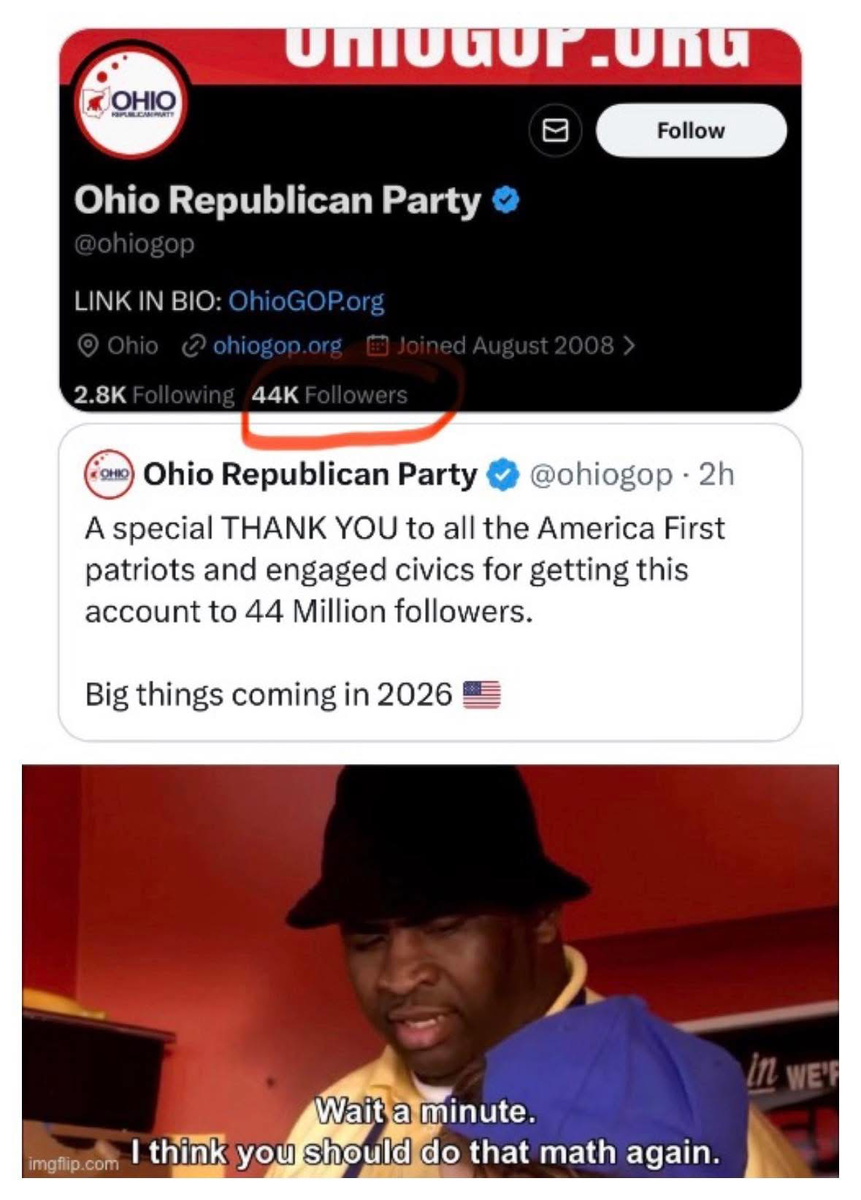Screen dimensions: 861x1200
Task: Open the 2.8K Following list
Action: point(153,395)
